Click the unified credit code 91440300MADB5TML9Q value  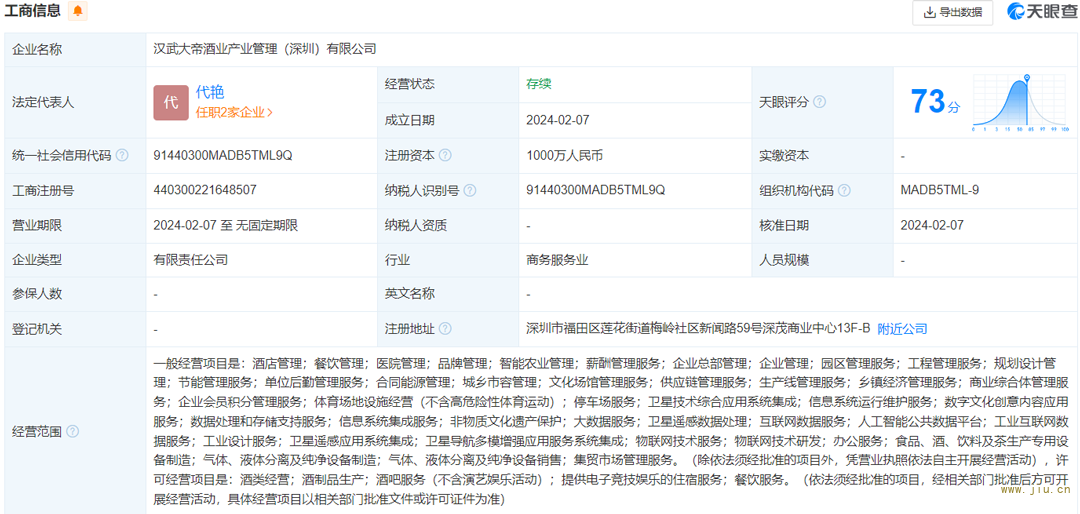(223, 156)
